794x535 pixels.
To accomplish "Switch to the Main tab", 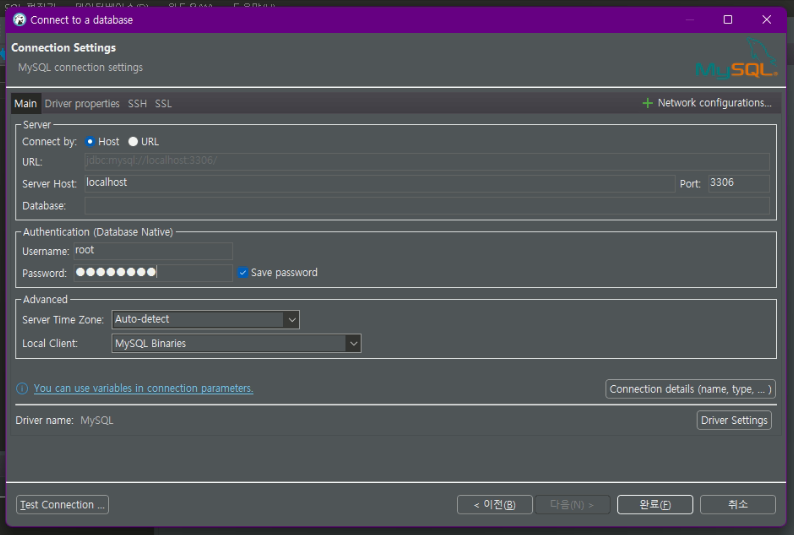I will point(26,104).
